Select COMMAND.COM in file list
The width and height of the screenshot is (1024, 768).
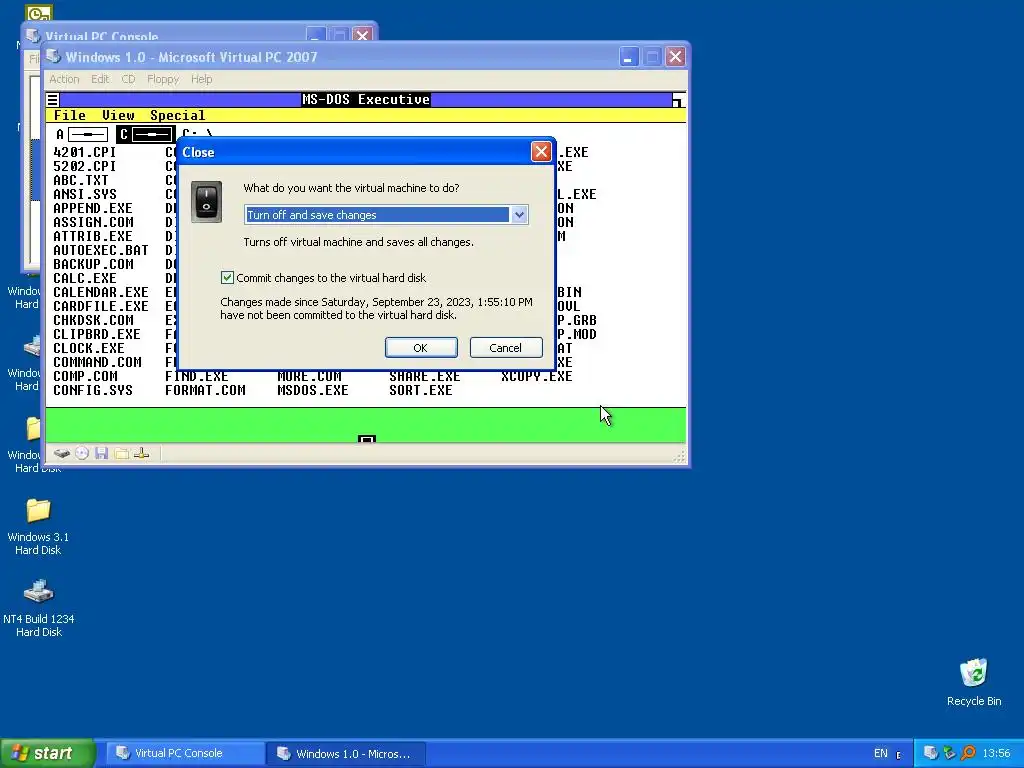97,362
